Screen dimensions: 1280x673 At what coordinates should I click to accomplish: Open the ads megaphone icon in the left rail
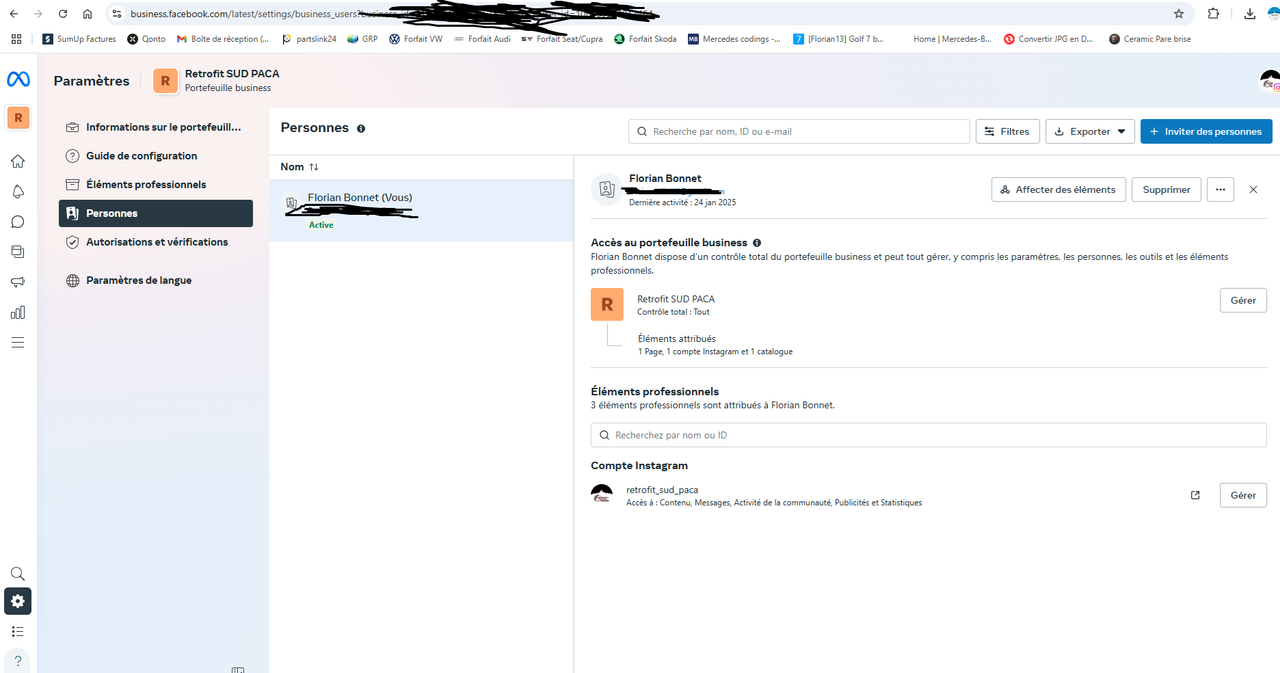point(18,282)
